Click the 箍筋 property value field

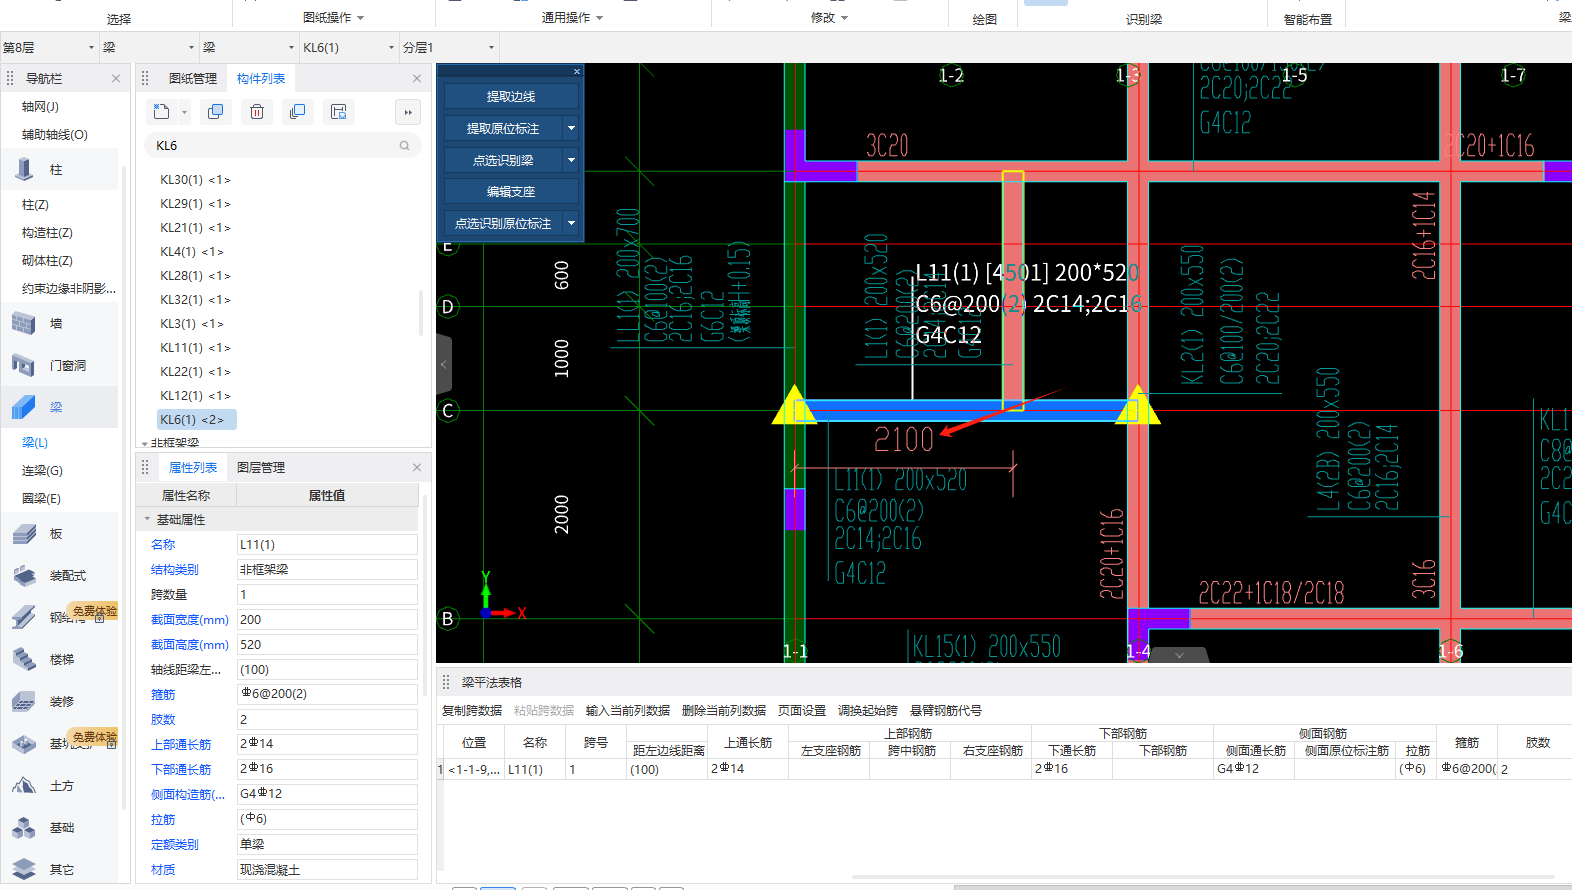tap(327, 694)
